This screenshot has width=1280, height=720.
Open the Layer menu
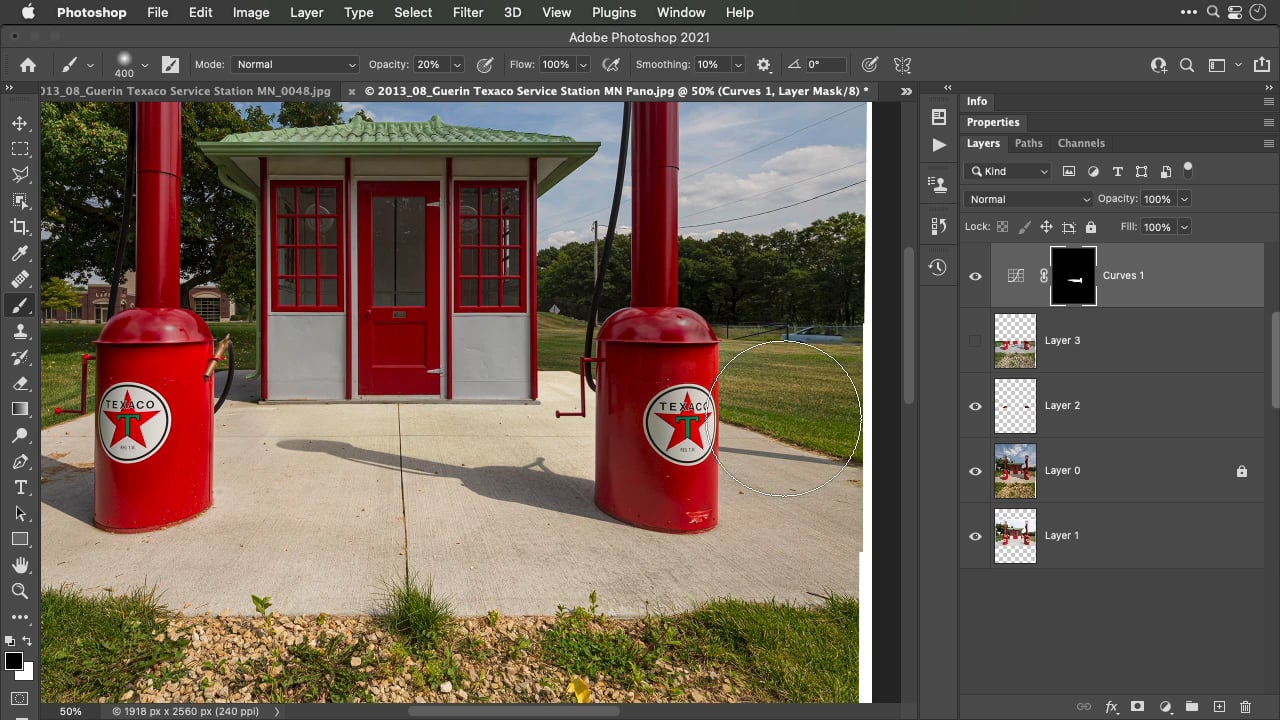click(306, 12)
